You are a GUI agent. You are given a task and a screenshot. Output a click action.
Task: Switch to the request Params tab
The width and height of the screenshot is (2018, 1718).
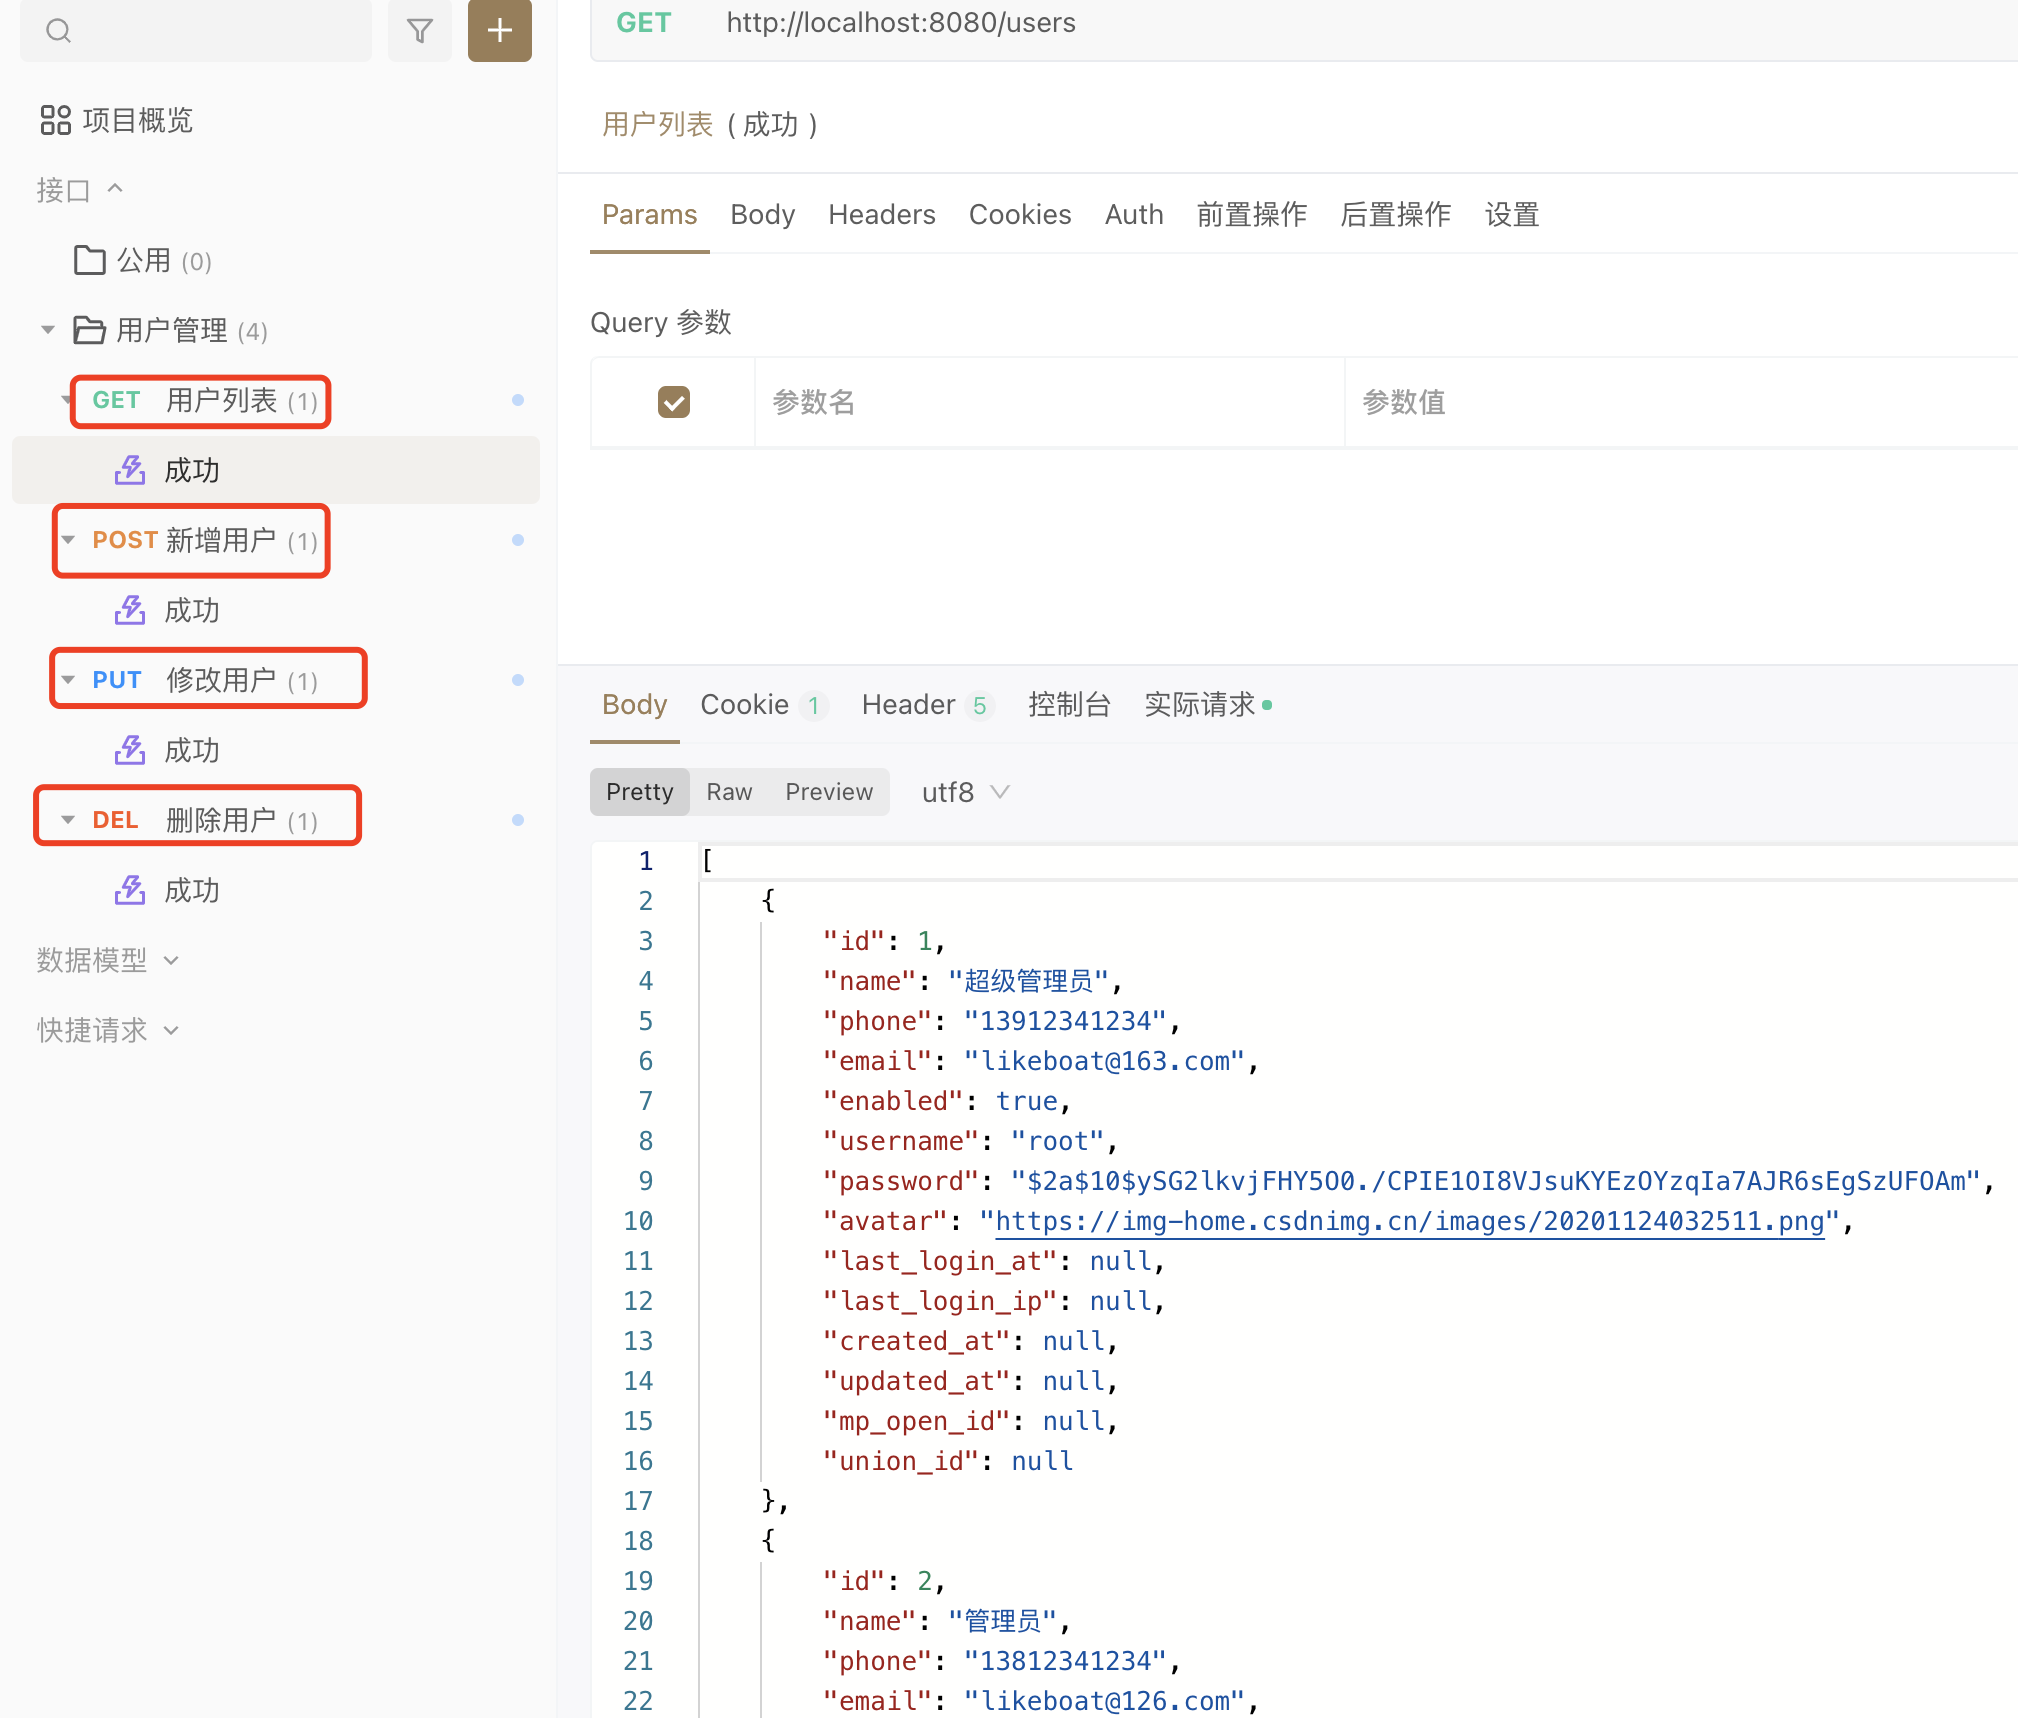tap(650, 215)
